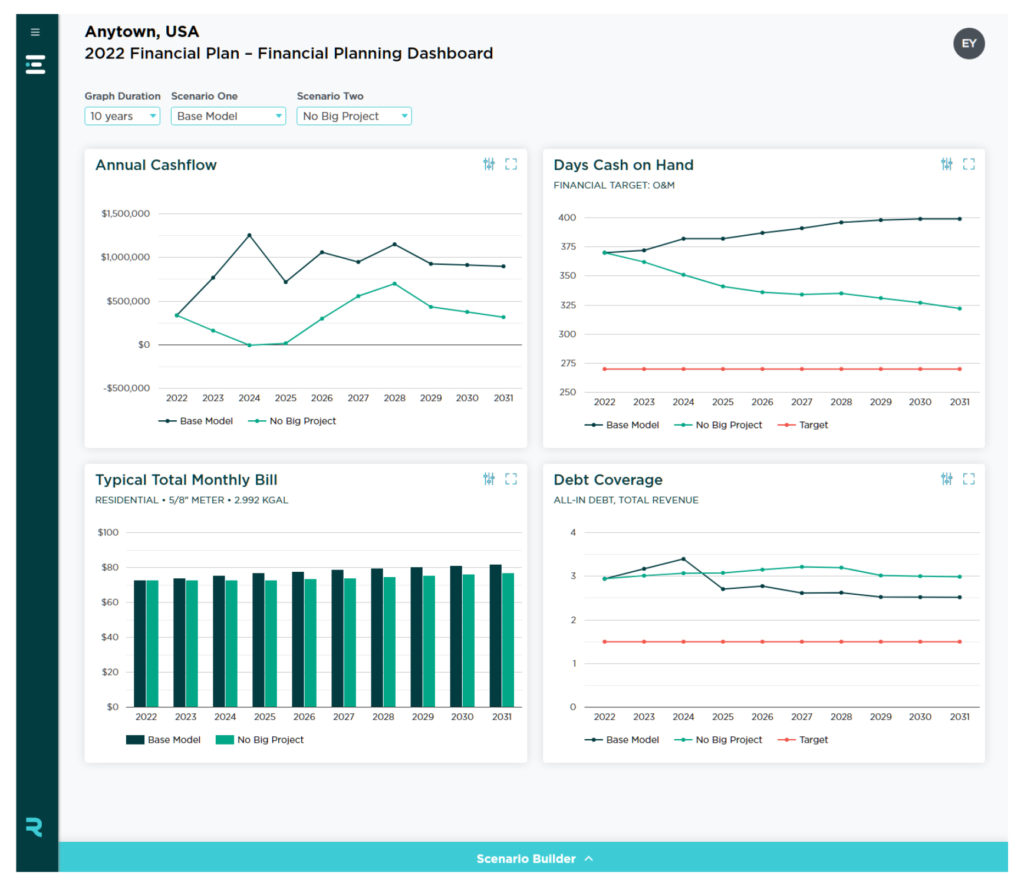Screen dimensions: 1024x886
Task: Toggle No Big Project in Annual Cashflow legend
Action: (x=292, y=421)
